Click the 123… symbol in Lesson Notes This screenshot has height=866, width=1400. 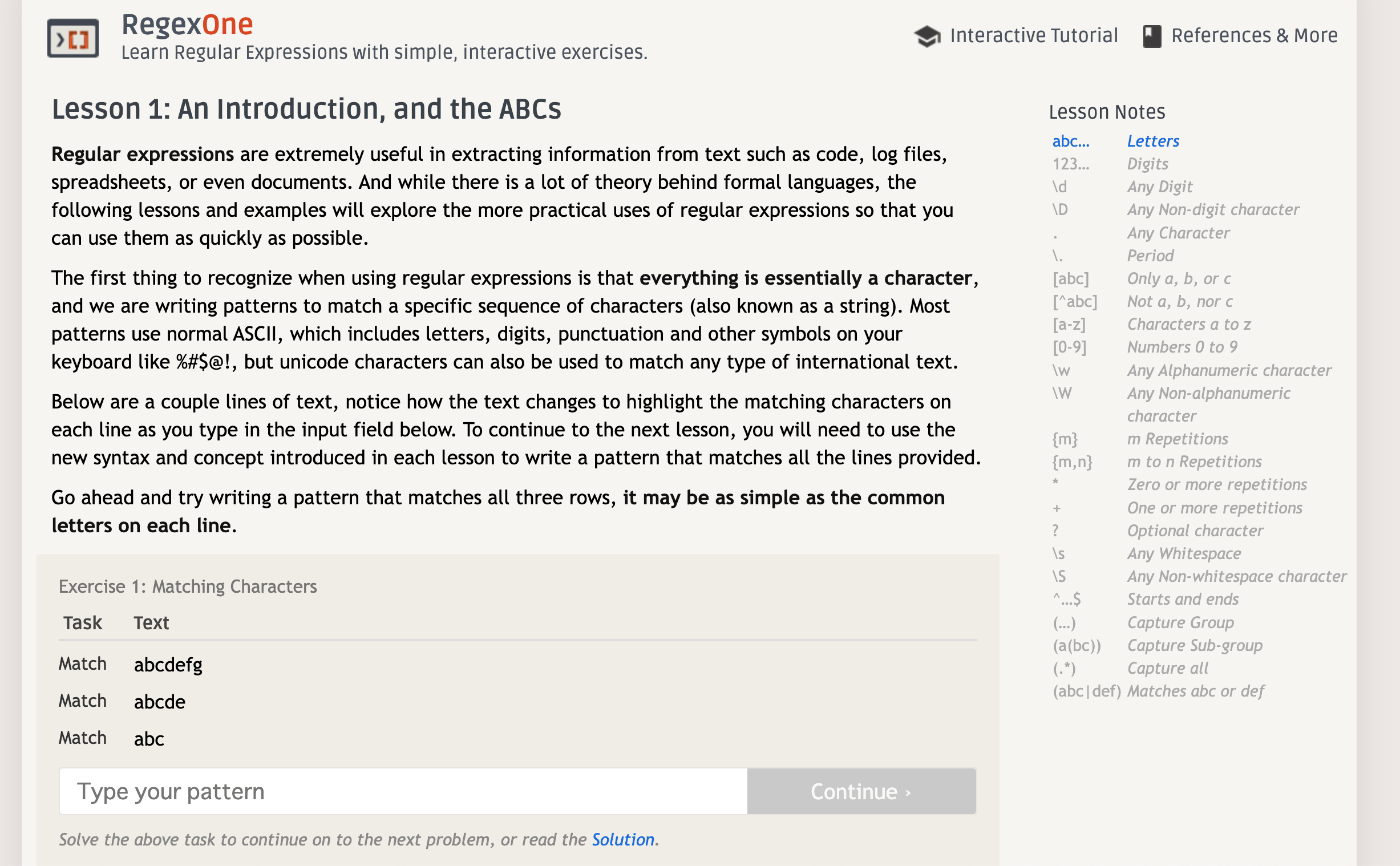(1071, 164)
